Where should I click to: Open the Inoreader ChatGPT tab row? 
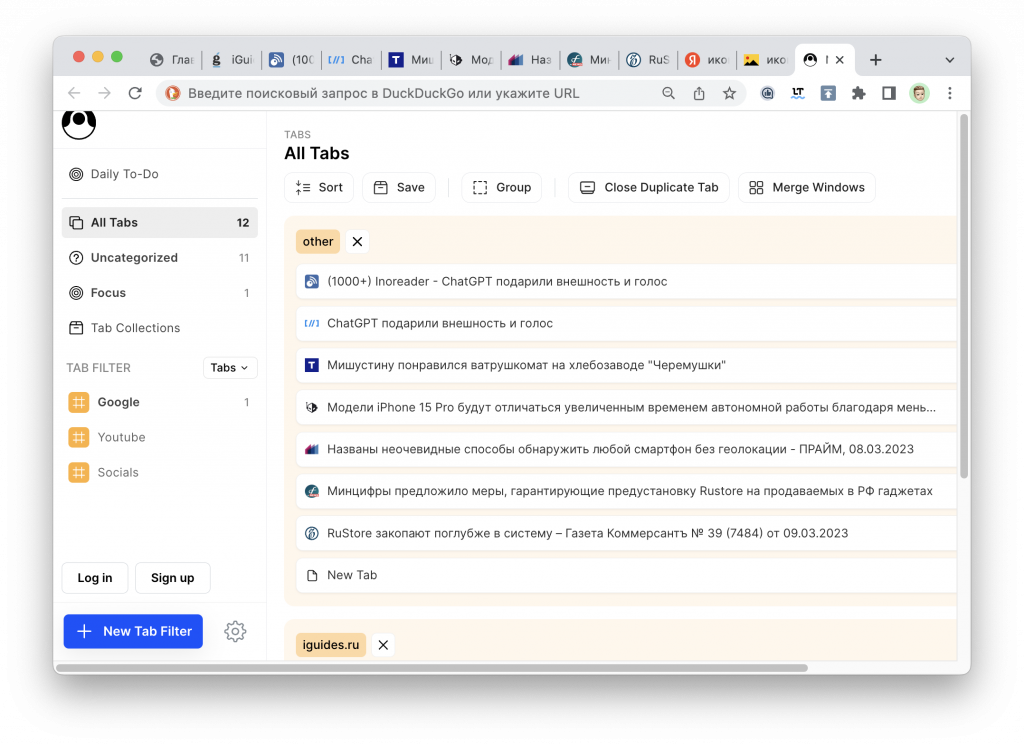click(x=627, y=282)
